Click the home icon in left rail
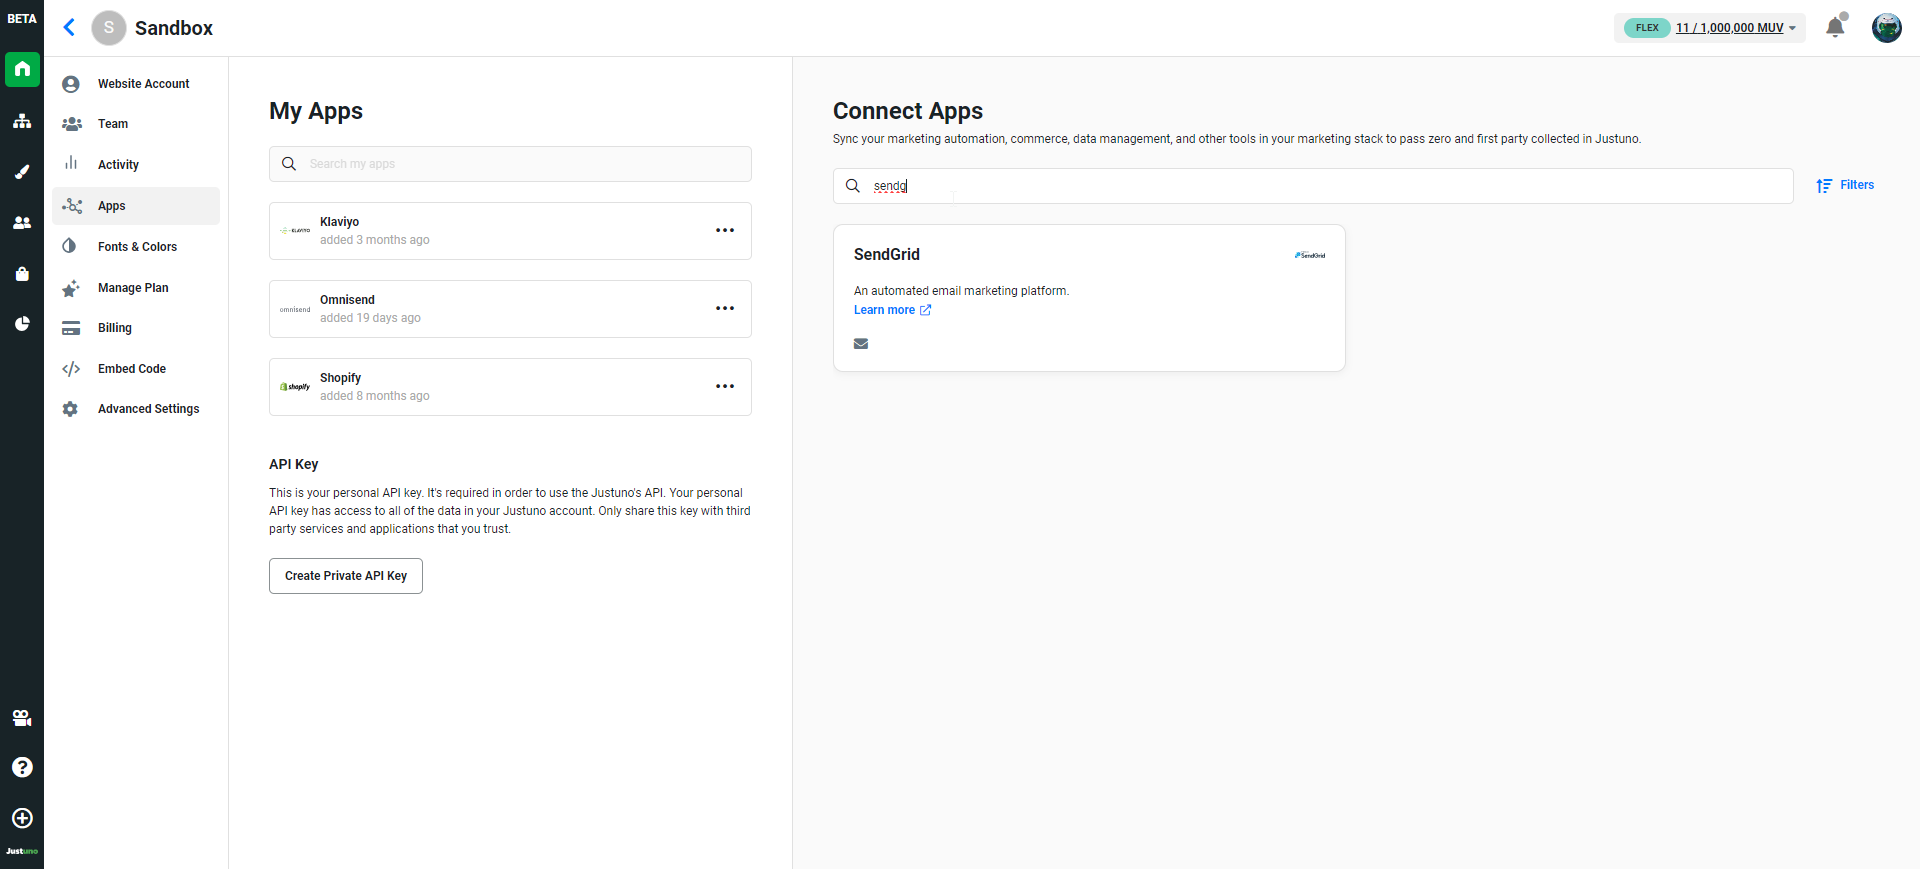The image size is (1920, 869). point(22,70)
